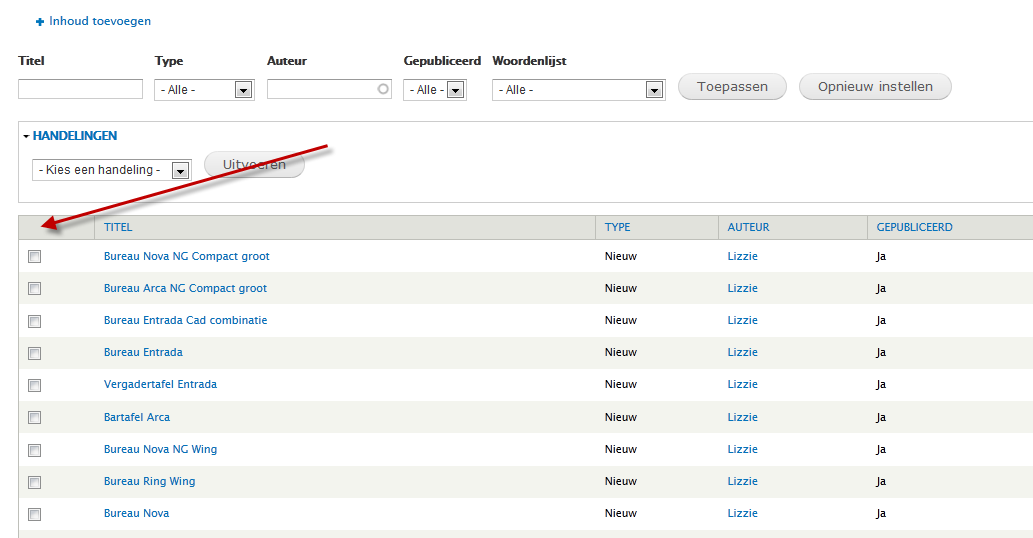Sort the table by Gepubliceerd column

(914, 227)
